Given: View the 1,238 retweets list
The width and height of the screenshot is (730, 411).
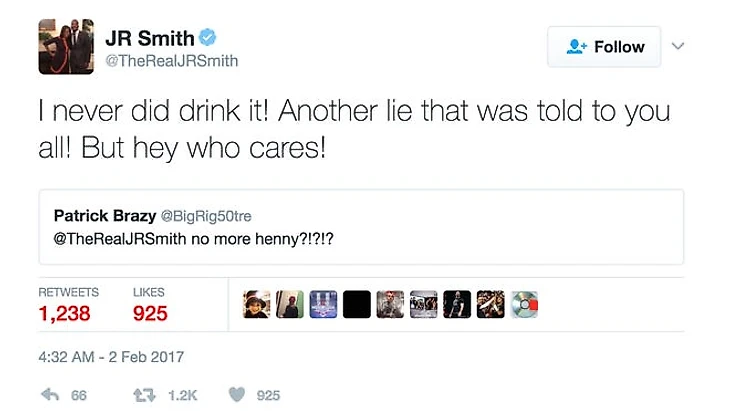Looking at the screenshot, I should [65, 313].
